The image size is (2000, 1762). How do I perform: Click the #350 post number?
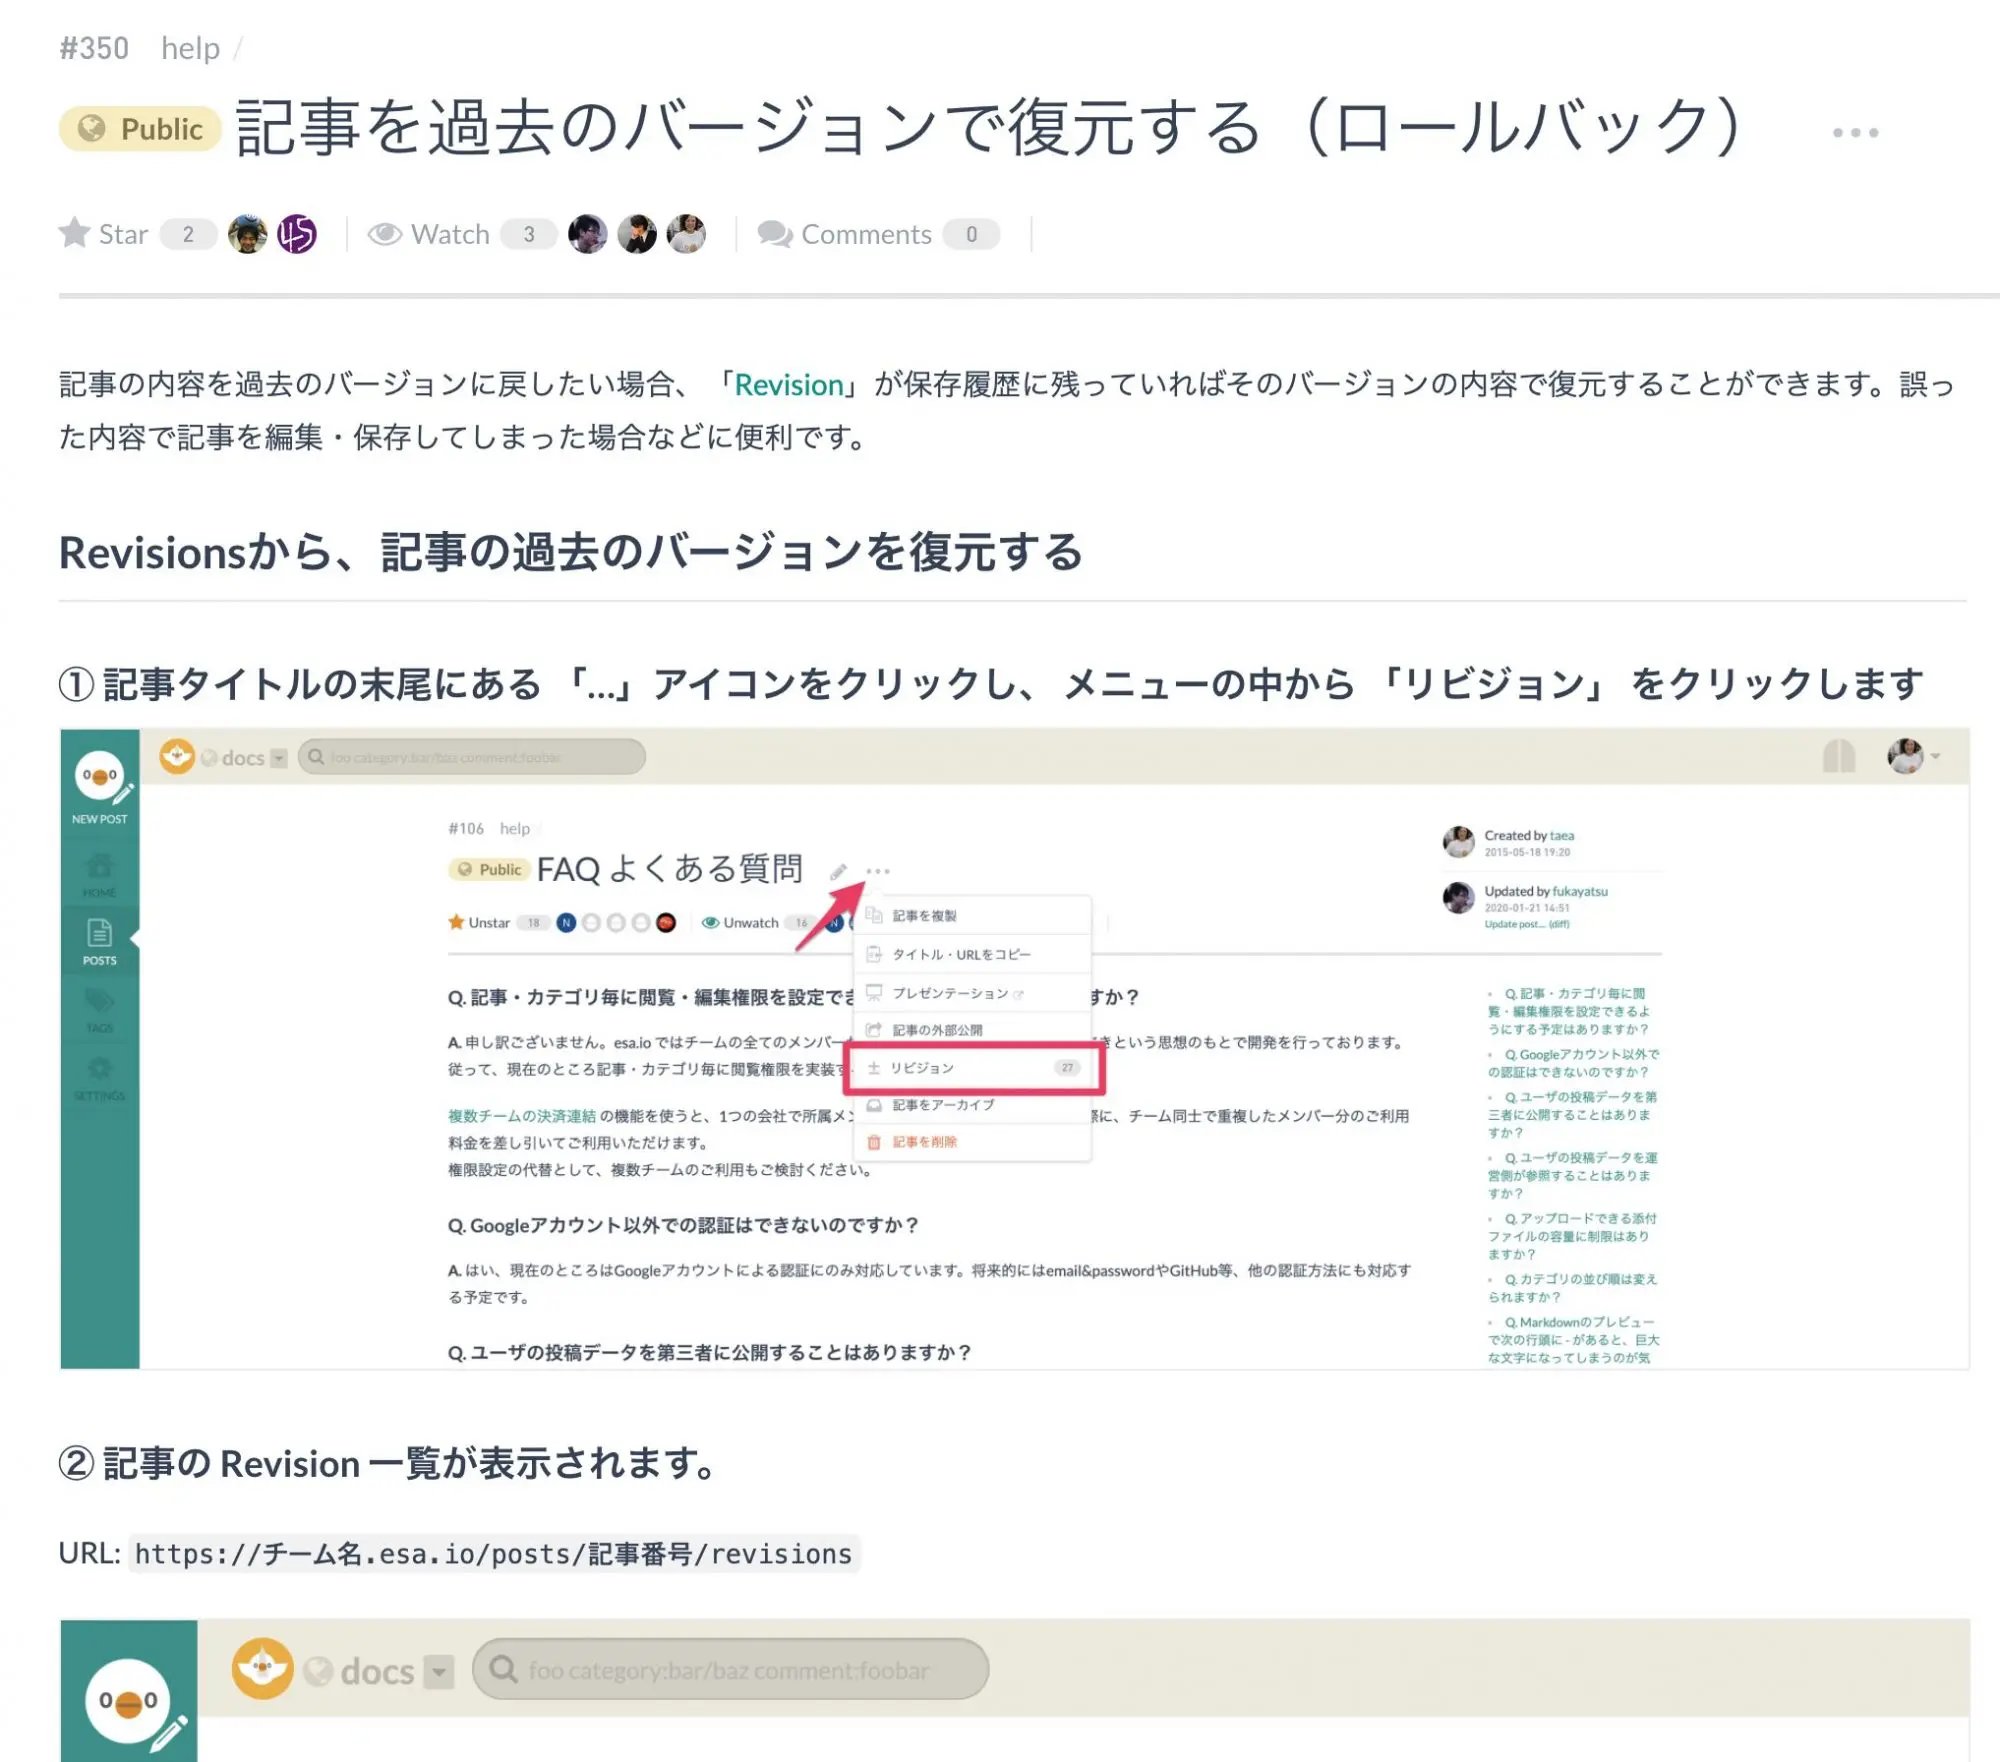click(x=94, y=48)
